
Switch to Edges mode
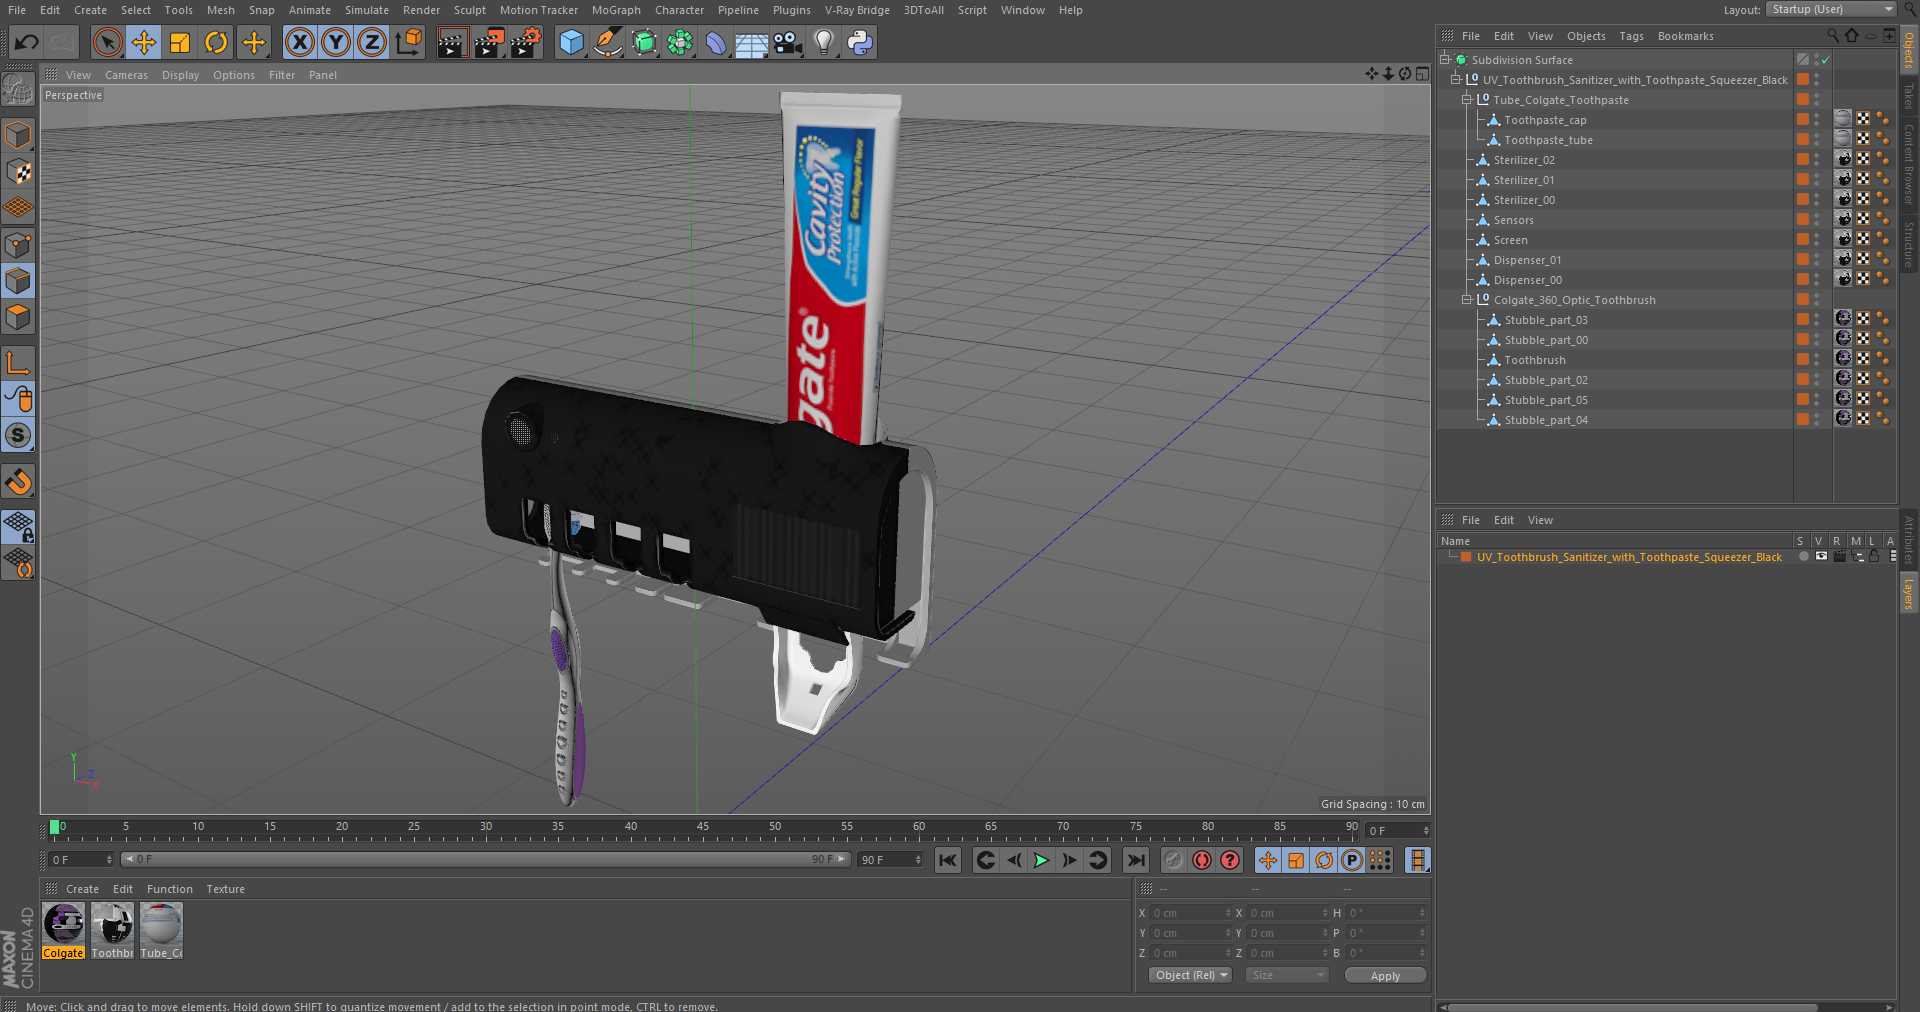tap(18, 281)
